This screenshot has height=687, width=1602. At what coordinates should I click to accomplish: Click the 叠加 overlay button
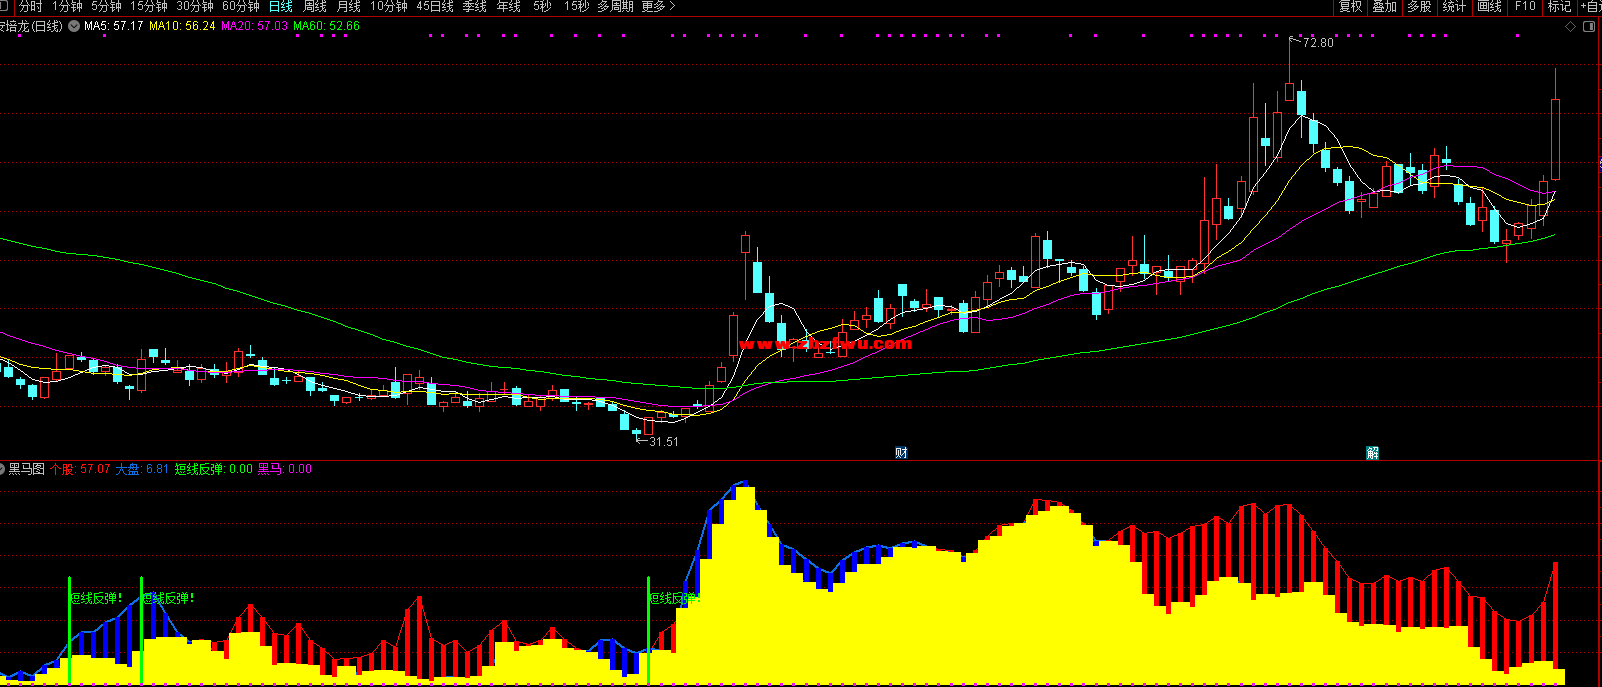tap(1385, 6)
